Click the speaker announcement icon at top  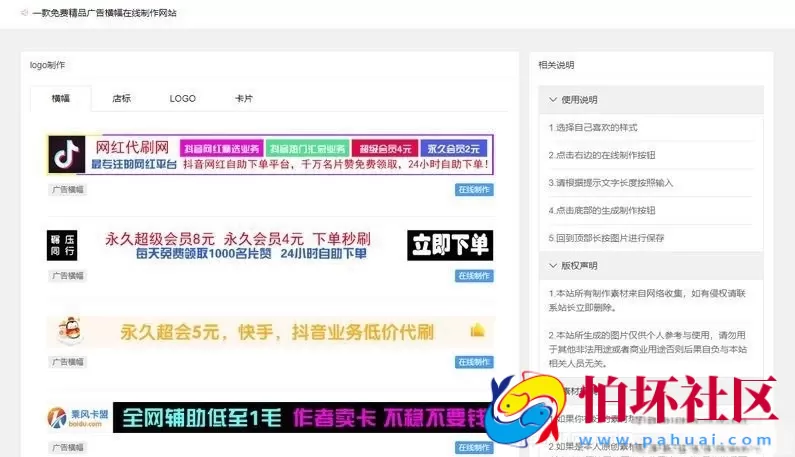point(24,13)
